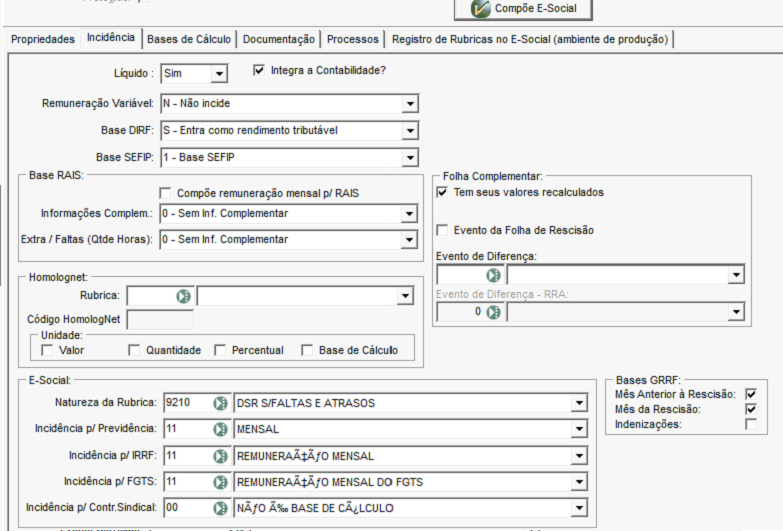The height and width of the screenshot is (531, 783).
Task: Click the Evento de Diferença - RRA lookup icon
Action: (493, 312)
